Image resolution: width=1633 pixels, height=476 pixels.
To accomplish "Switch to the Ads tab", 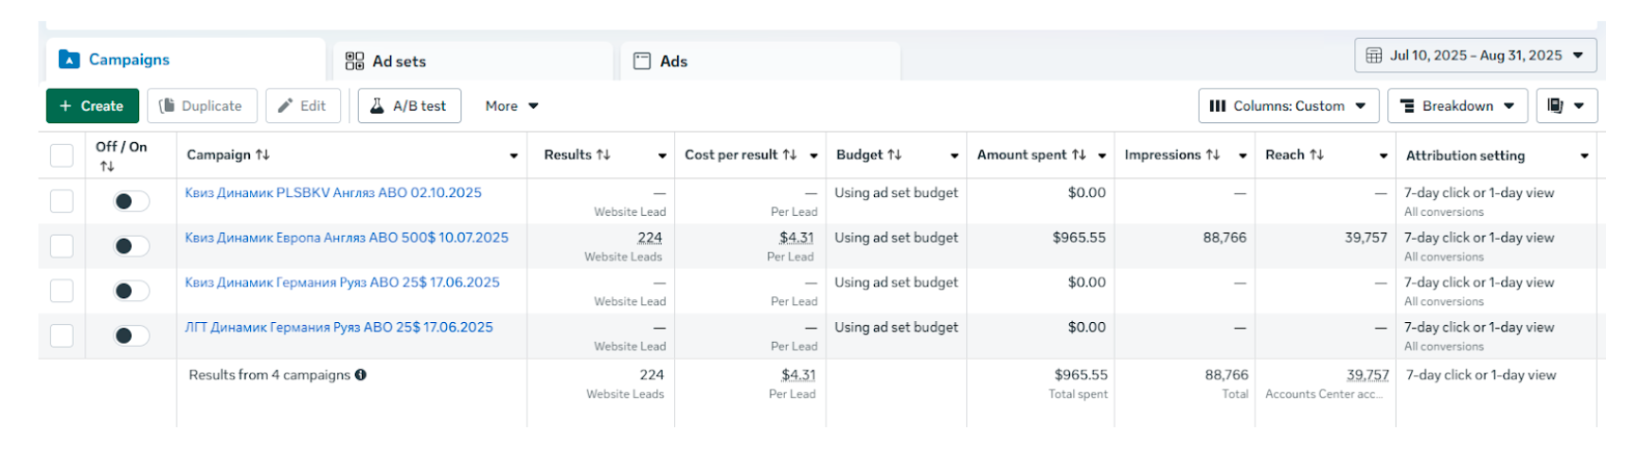I will tap(673, 61).
